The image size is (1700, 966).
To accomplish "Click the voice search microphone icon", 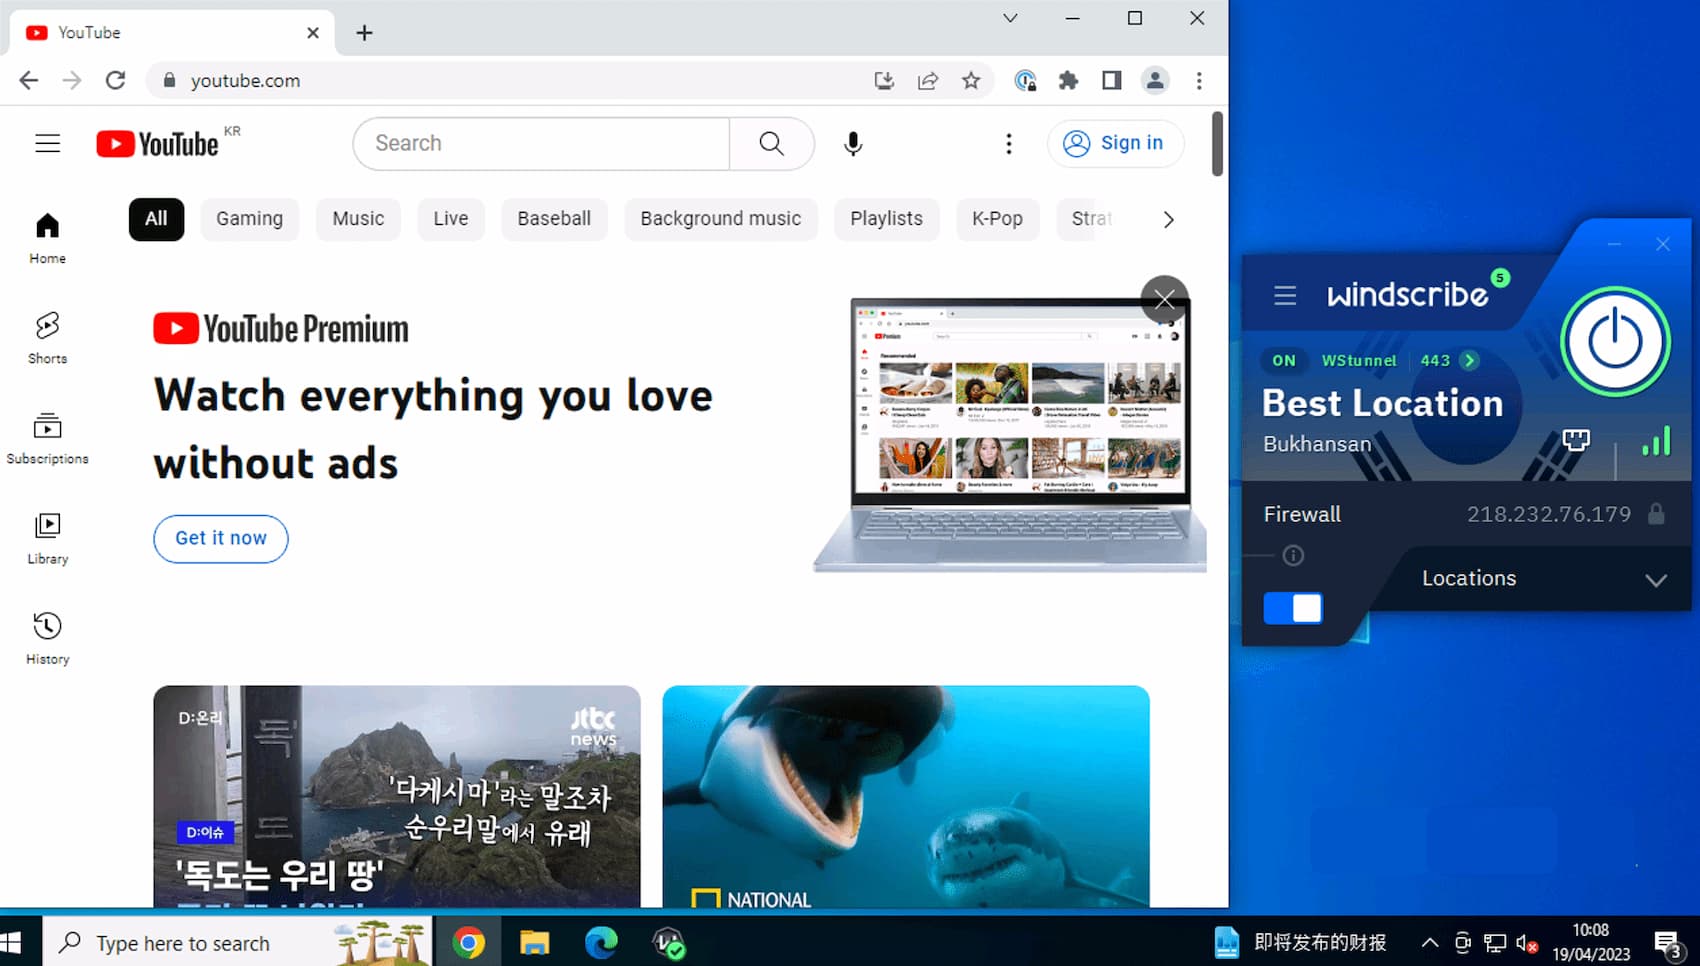I will click(x=853, y=144).
